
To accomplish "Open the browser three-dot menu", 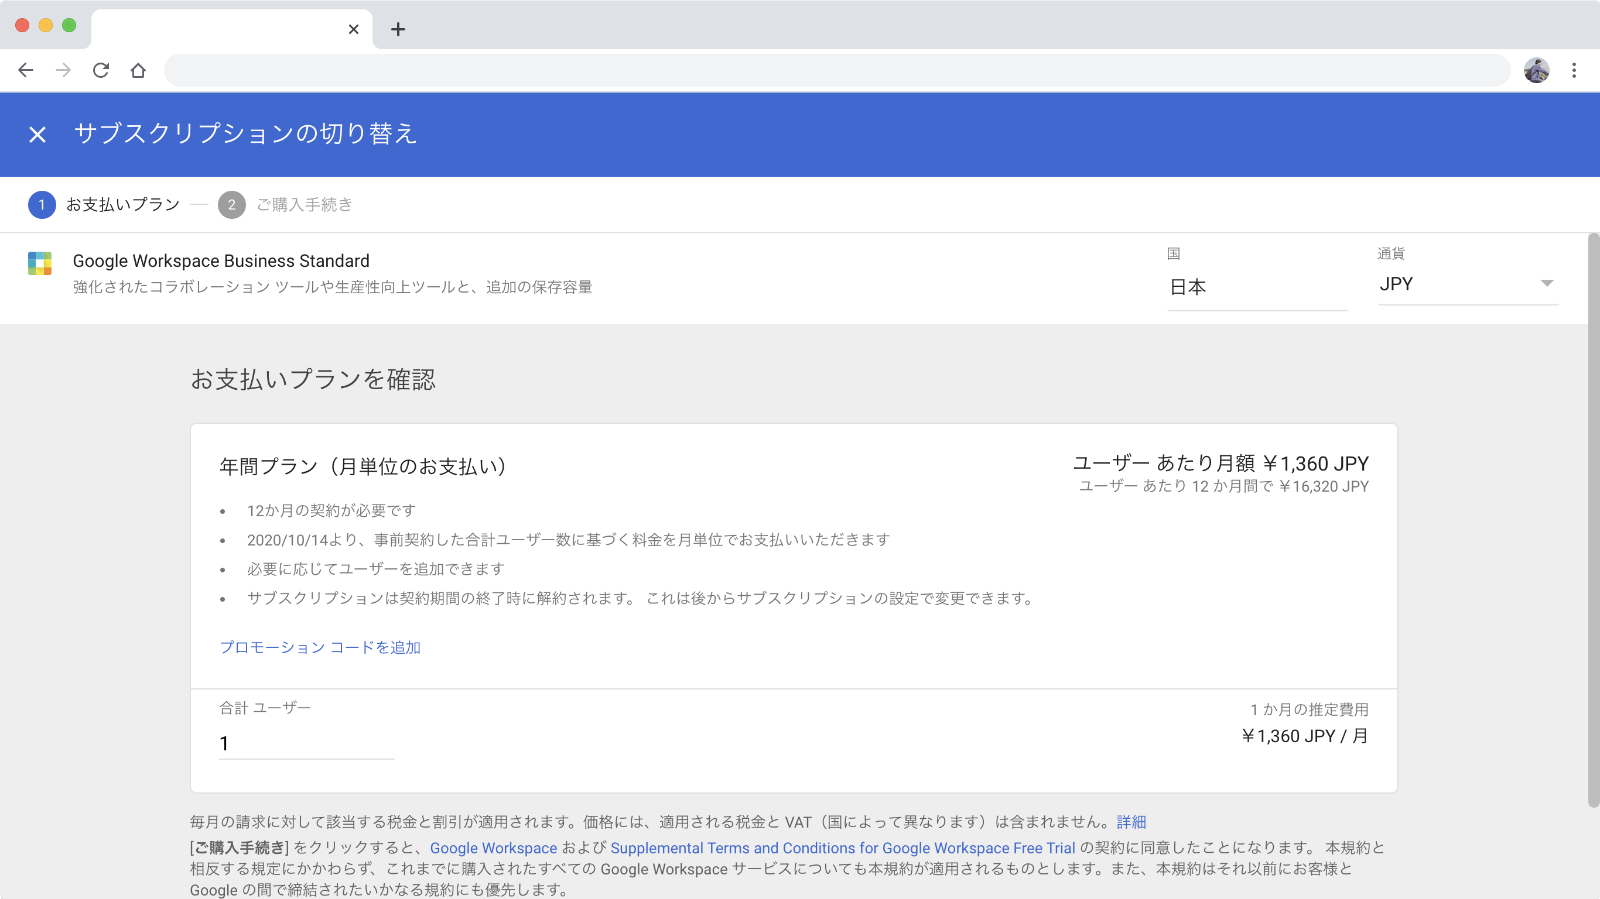I will (x=1574, y=70).
